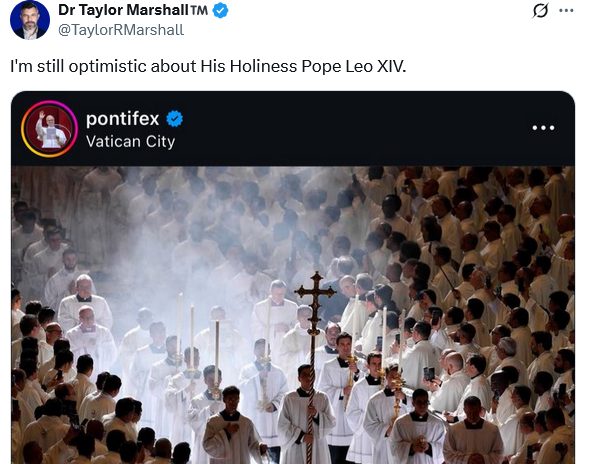Open Dr Taylor Marshall's profile avatar

coord(29,20)
